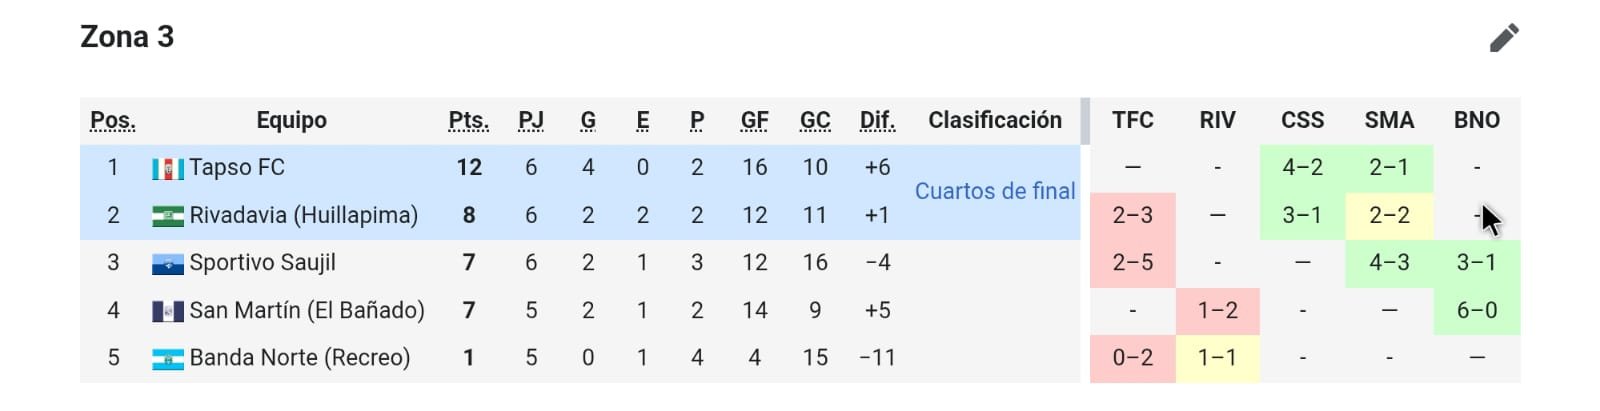Screen dimensions: 1600x411
Task: Click the Pts. column header
Action: point(468,121)
